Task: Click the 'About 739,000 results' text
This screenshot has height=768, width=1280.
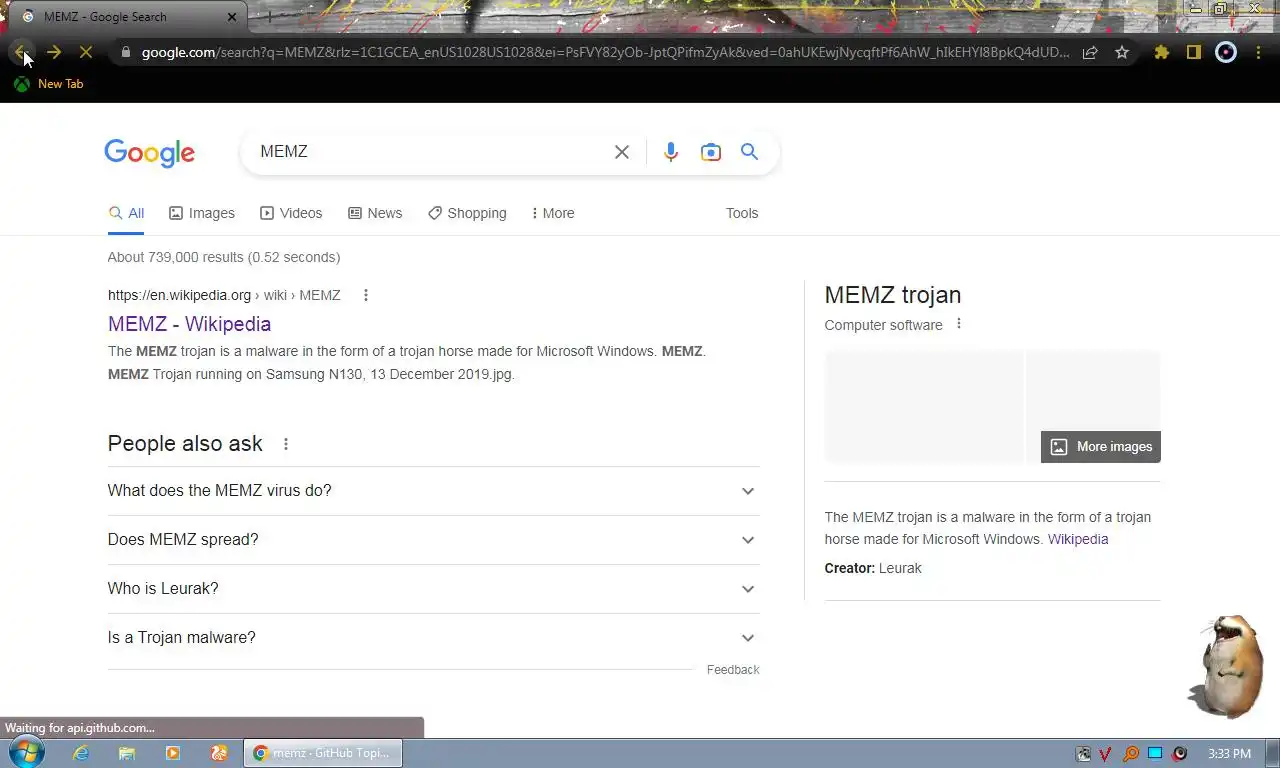Action: (x=224, y=257)
